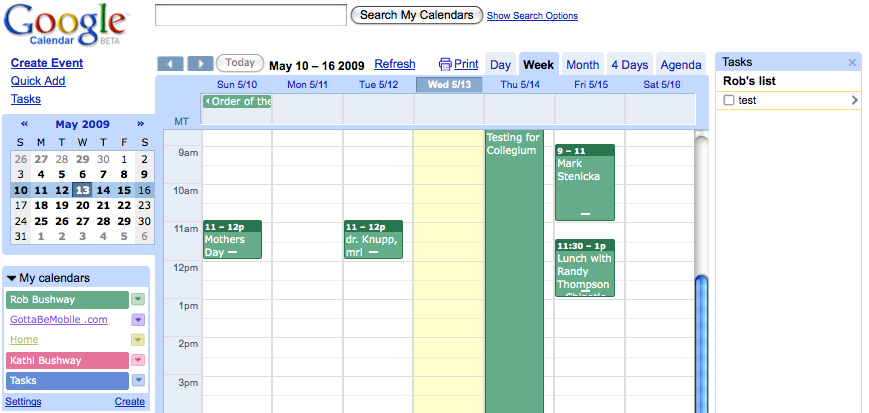
Task: Collapse the My calendars section
Action: pyautogui.click(x=12, y=278)
